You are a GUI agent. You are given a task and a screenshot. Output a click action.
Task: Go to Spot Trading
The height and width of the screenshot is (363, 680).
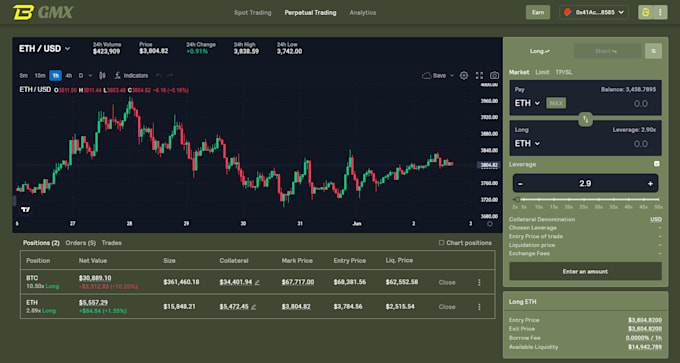pyautogui.click(x=253, y=13)
